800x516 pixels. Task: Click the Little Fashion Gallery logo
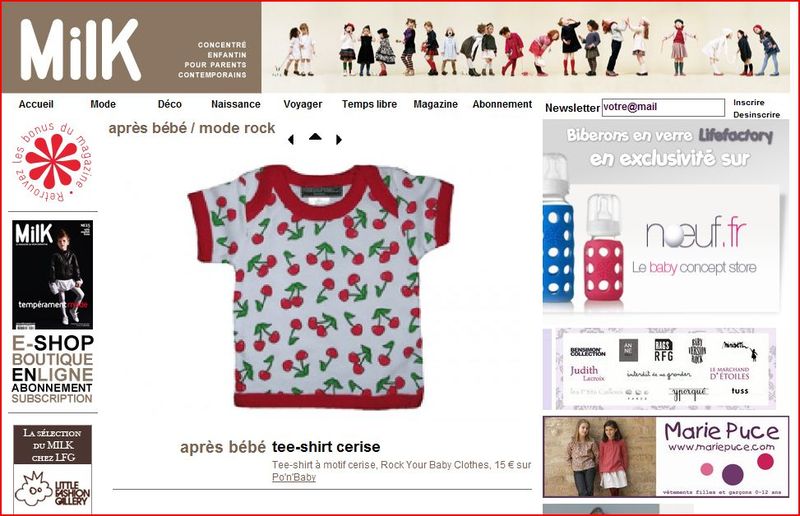coord(53,489)
